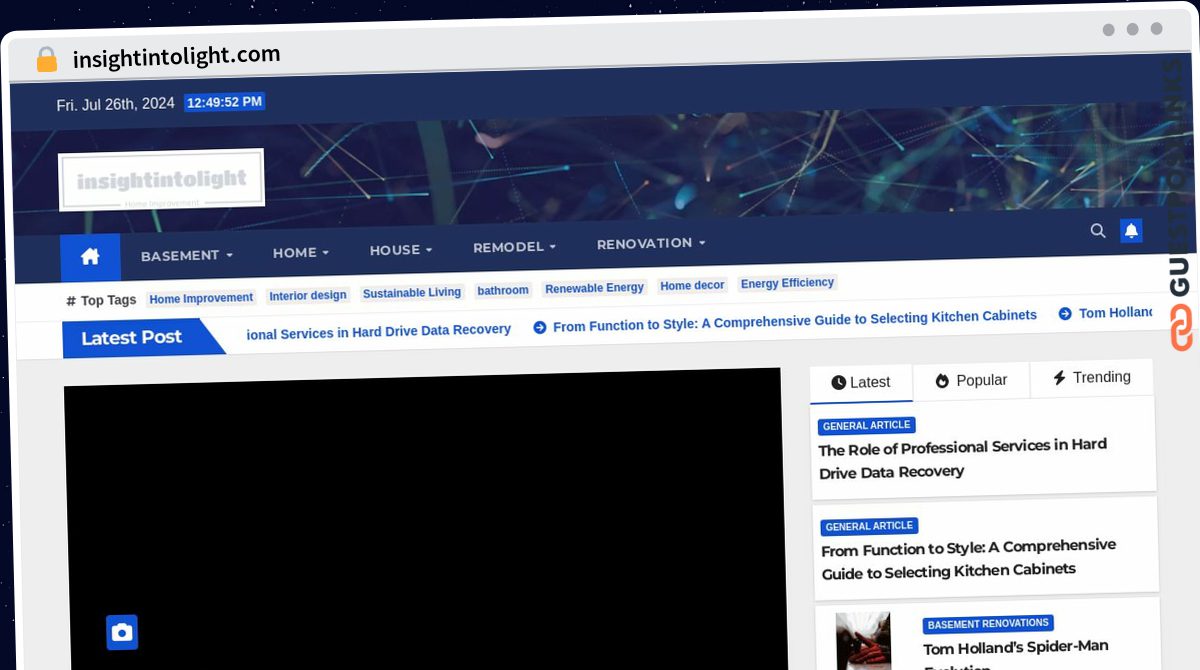Go to the home icon in navigation
This screenshot has width=1200, height=670.
tap(90, 257)
